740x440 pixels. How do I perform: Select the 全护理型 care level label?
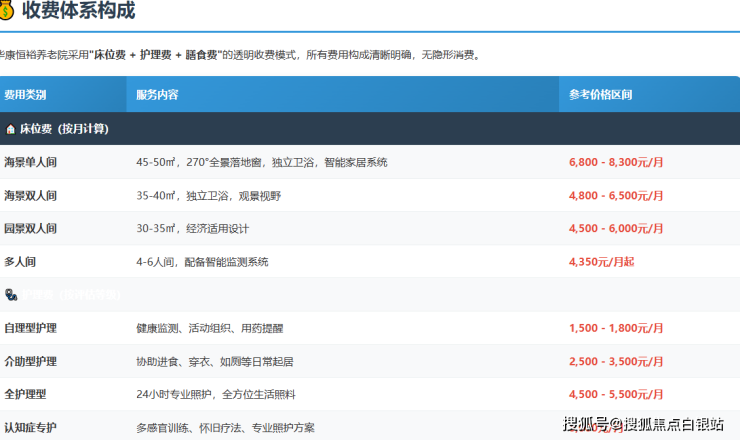[x=25, y=394]
